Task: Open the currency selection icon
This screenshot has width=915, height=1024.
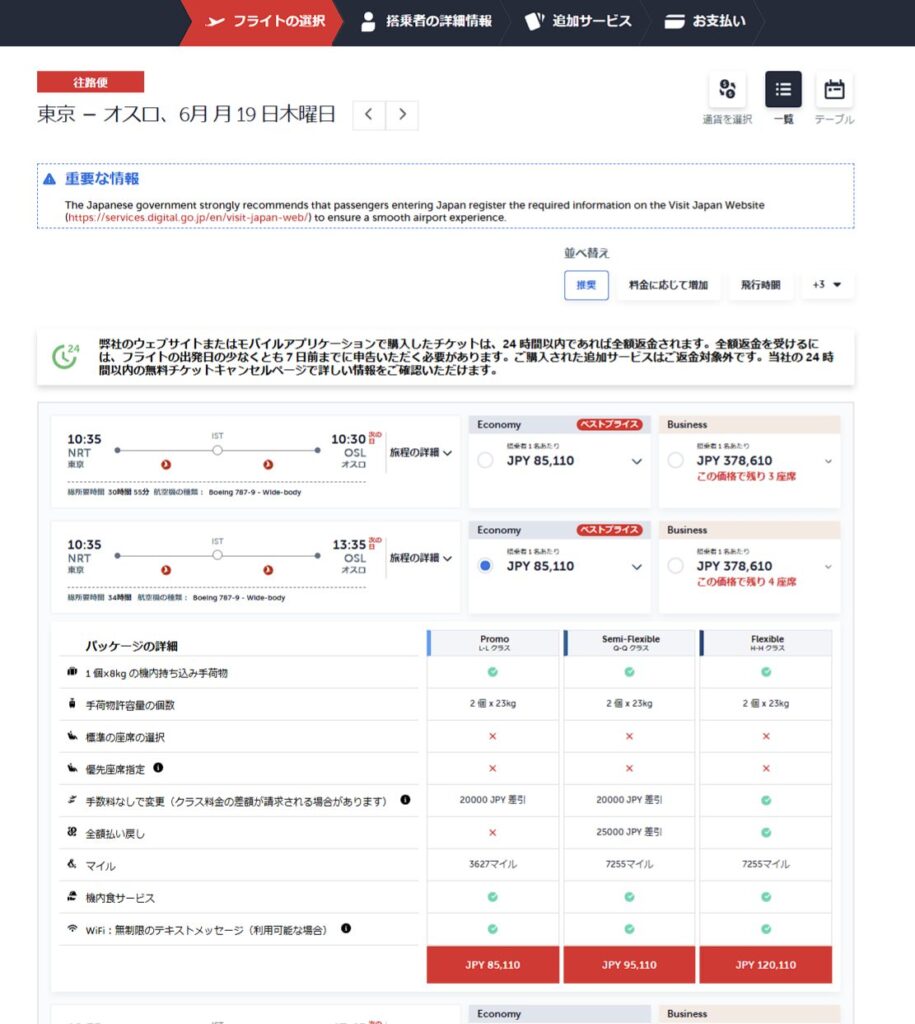Action: (x=727, y=91)
